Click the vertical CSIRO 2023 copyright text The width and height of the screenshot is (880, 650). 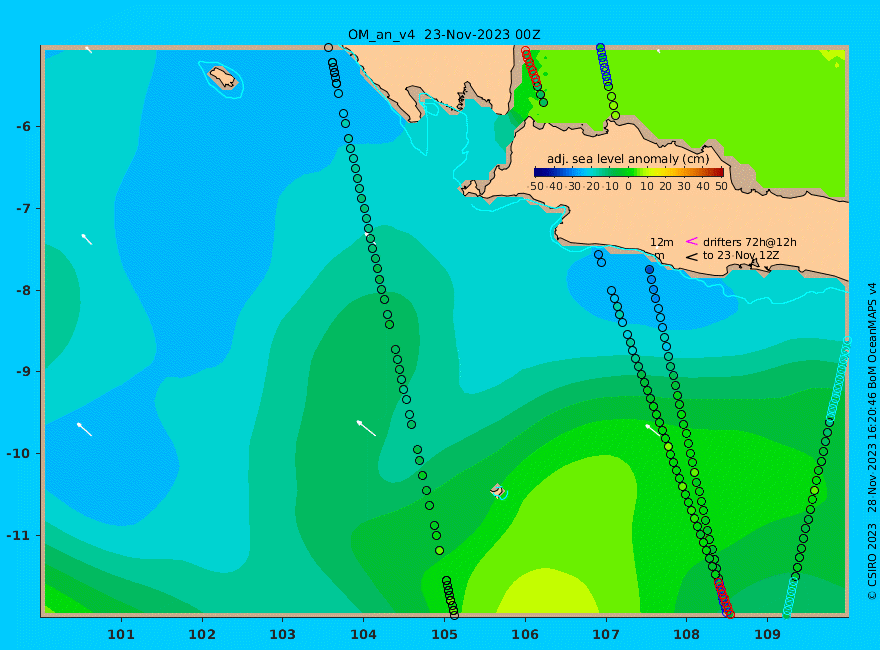(x=872, y=442)
